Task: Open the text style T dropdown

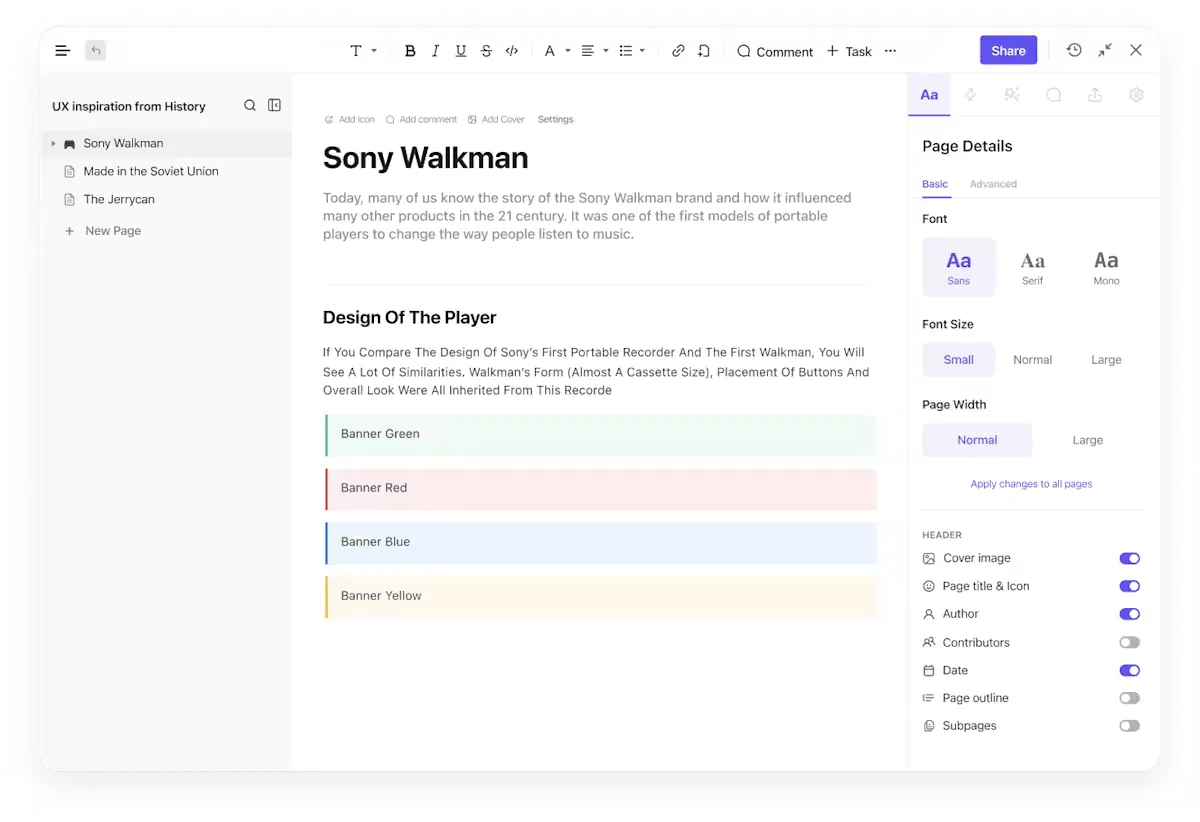Action: [363, 51]
